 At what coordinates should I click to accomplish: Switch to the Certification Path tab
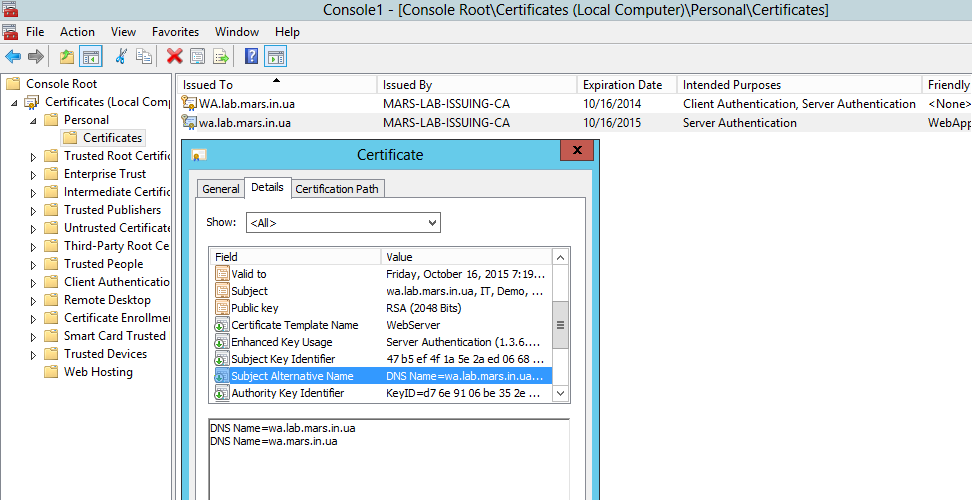point(339,189)
